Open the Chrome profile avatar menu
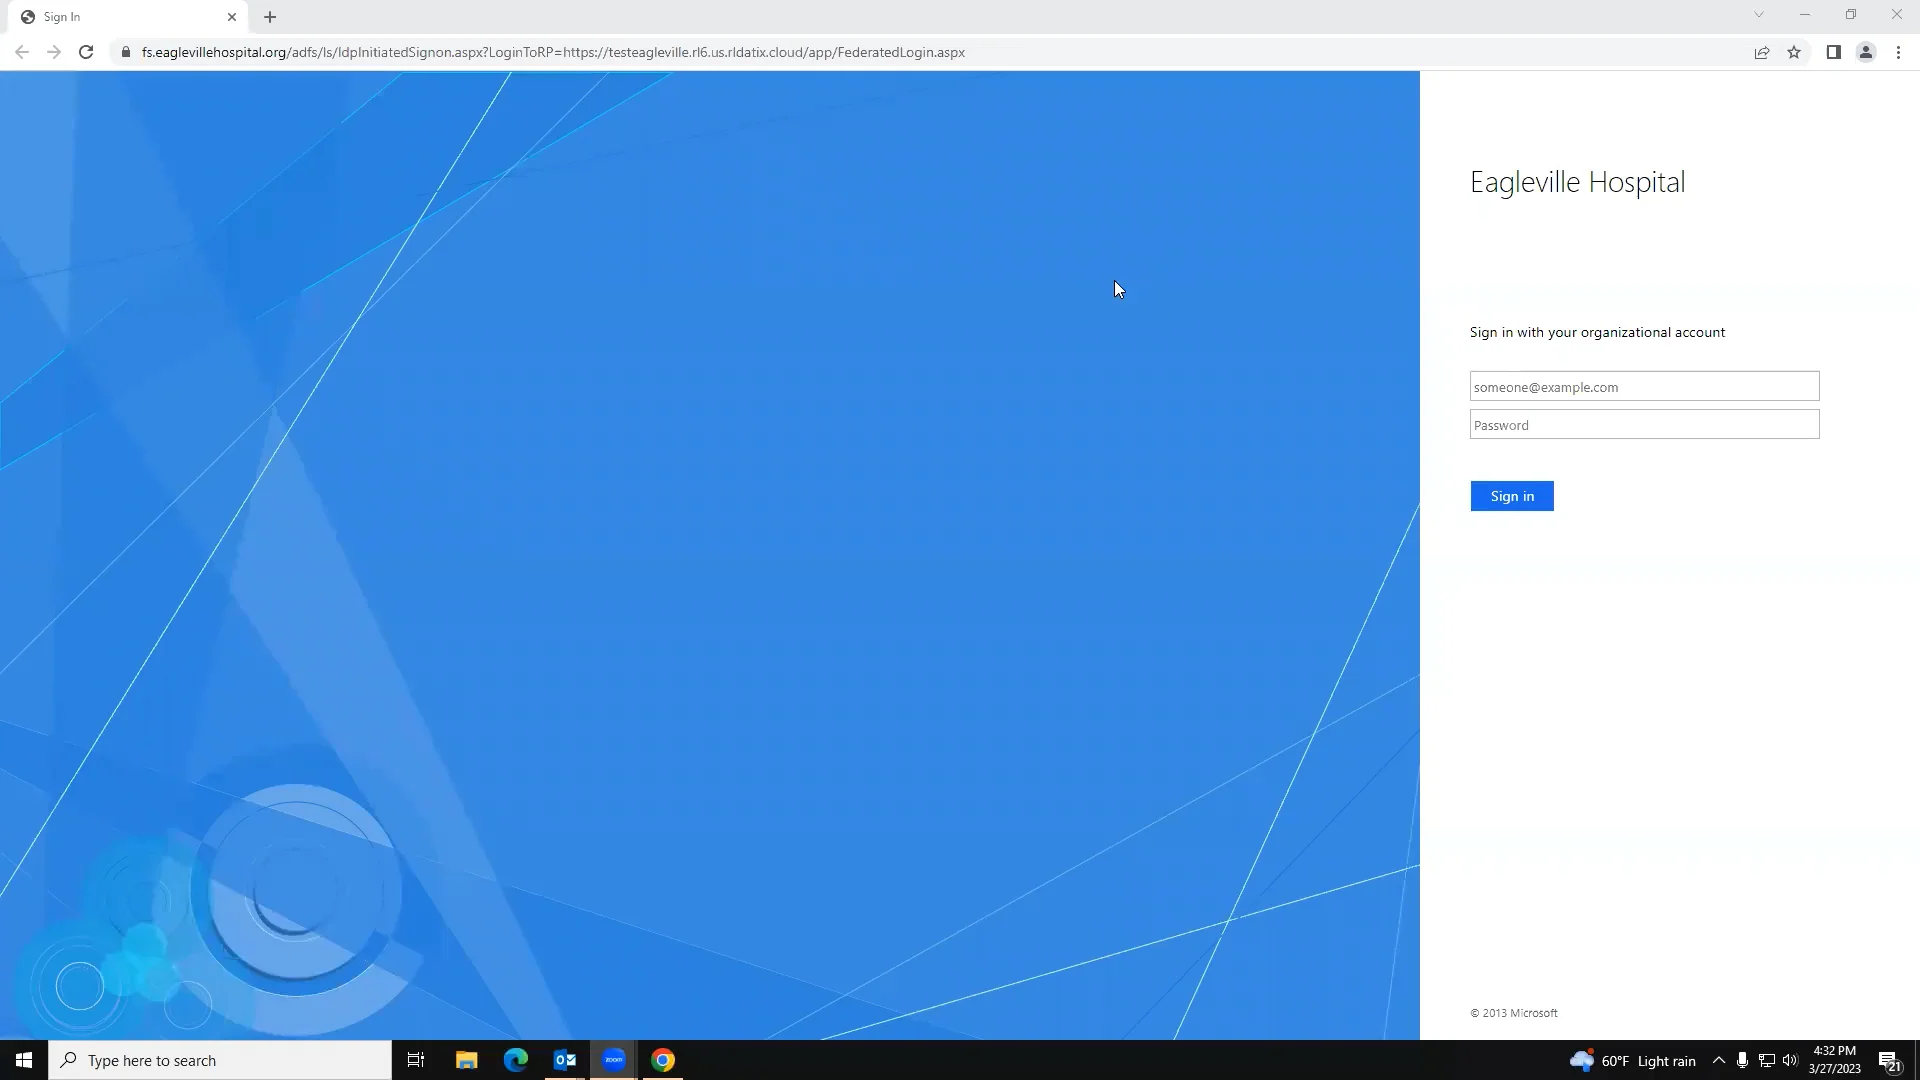Viewport: 1920px width, 1080px height. coord(1866,52)
